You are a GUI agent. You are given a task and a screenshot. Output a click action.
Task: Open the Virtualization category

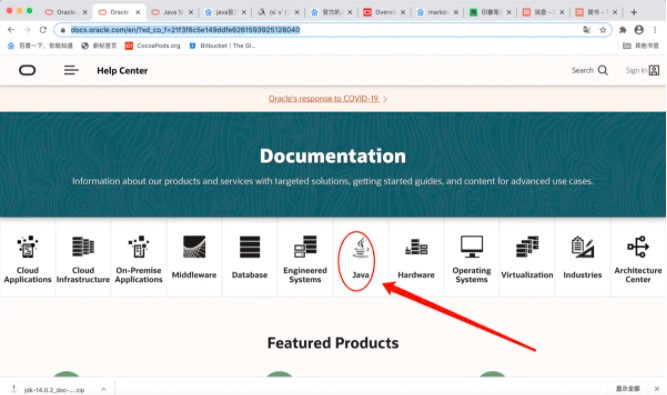[527, 257]
